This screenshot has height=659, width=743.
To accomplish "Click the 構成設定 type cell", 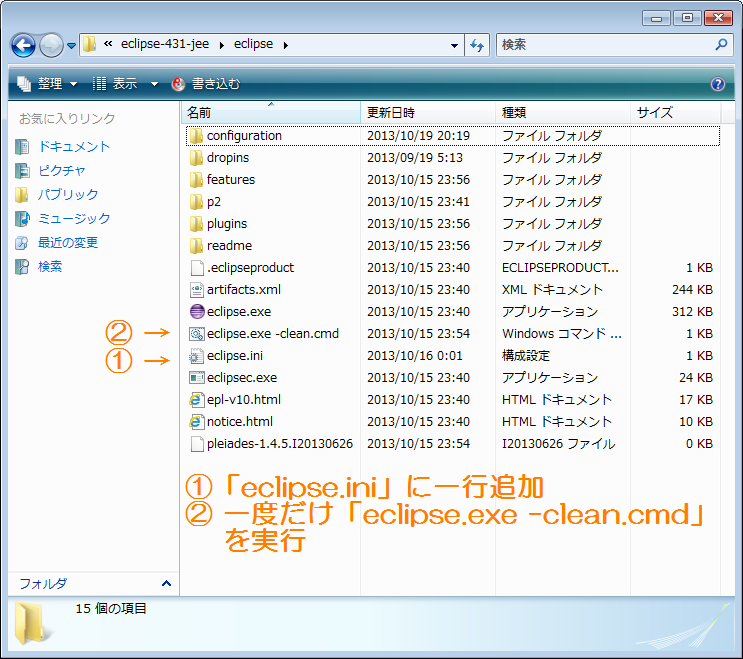I will pos(526,355).
